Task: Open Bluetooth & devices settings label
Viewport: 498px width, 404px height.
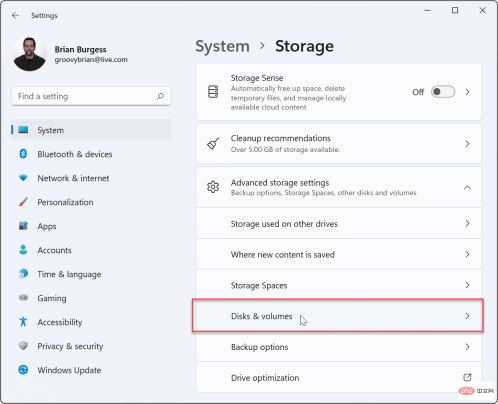Action: tap(75, 154)
